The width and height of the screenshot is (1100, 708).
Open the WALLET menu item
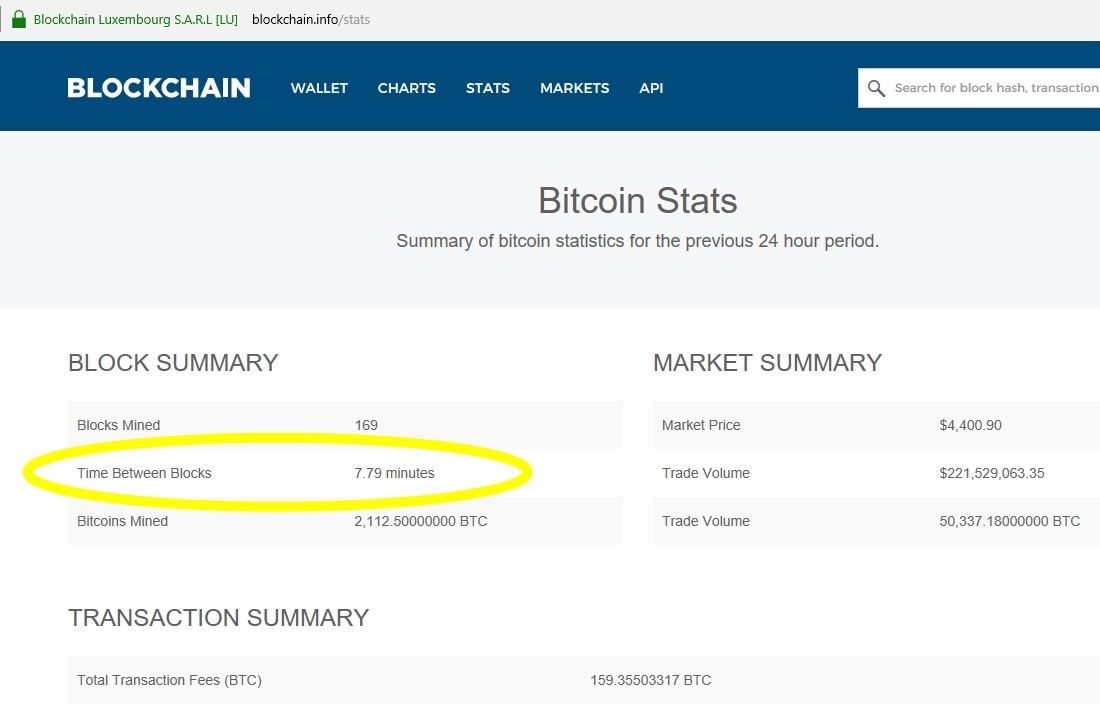pos(319,88)
